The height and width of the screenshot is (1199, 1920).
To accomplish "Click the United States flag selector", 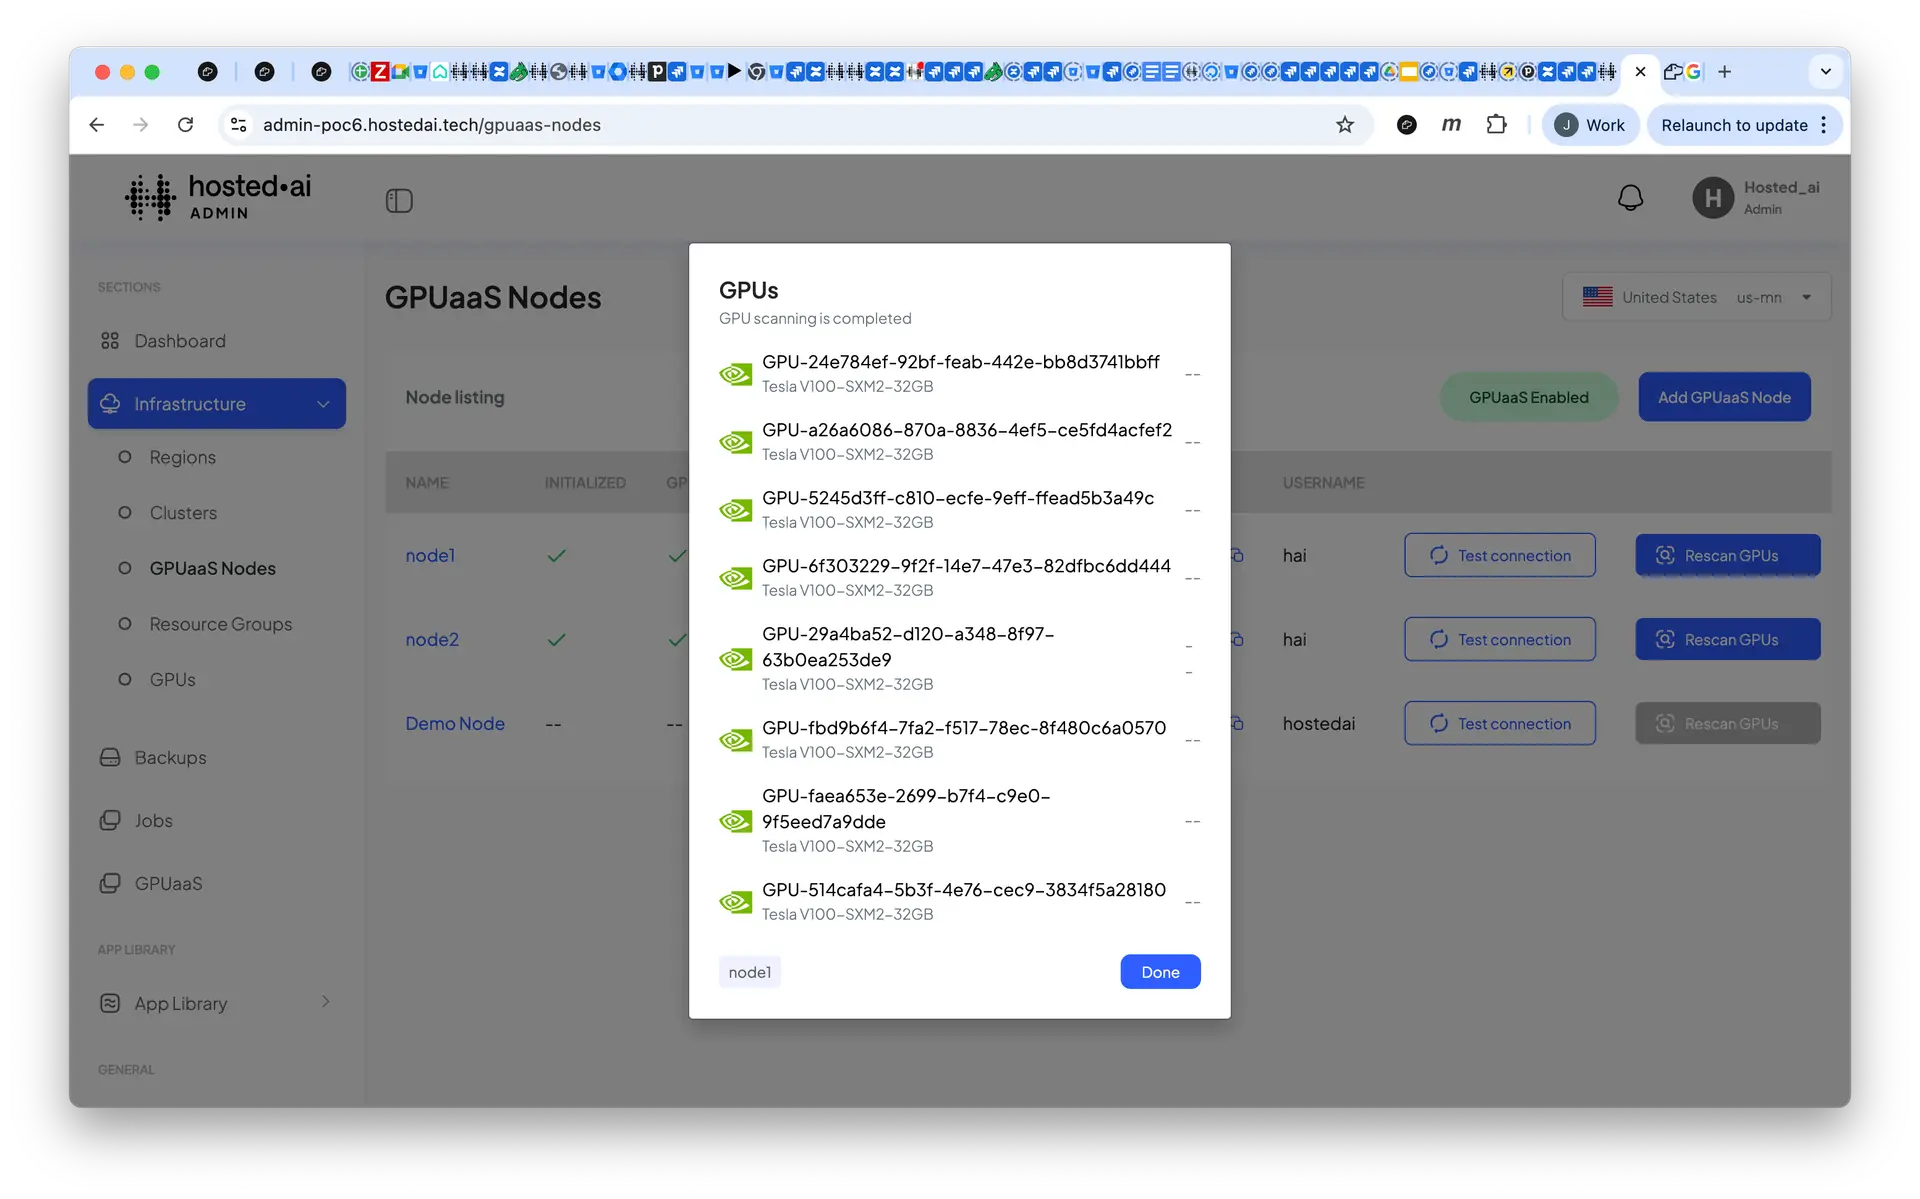I will [1597, 297].
